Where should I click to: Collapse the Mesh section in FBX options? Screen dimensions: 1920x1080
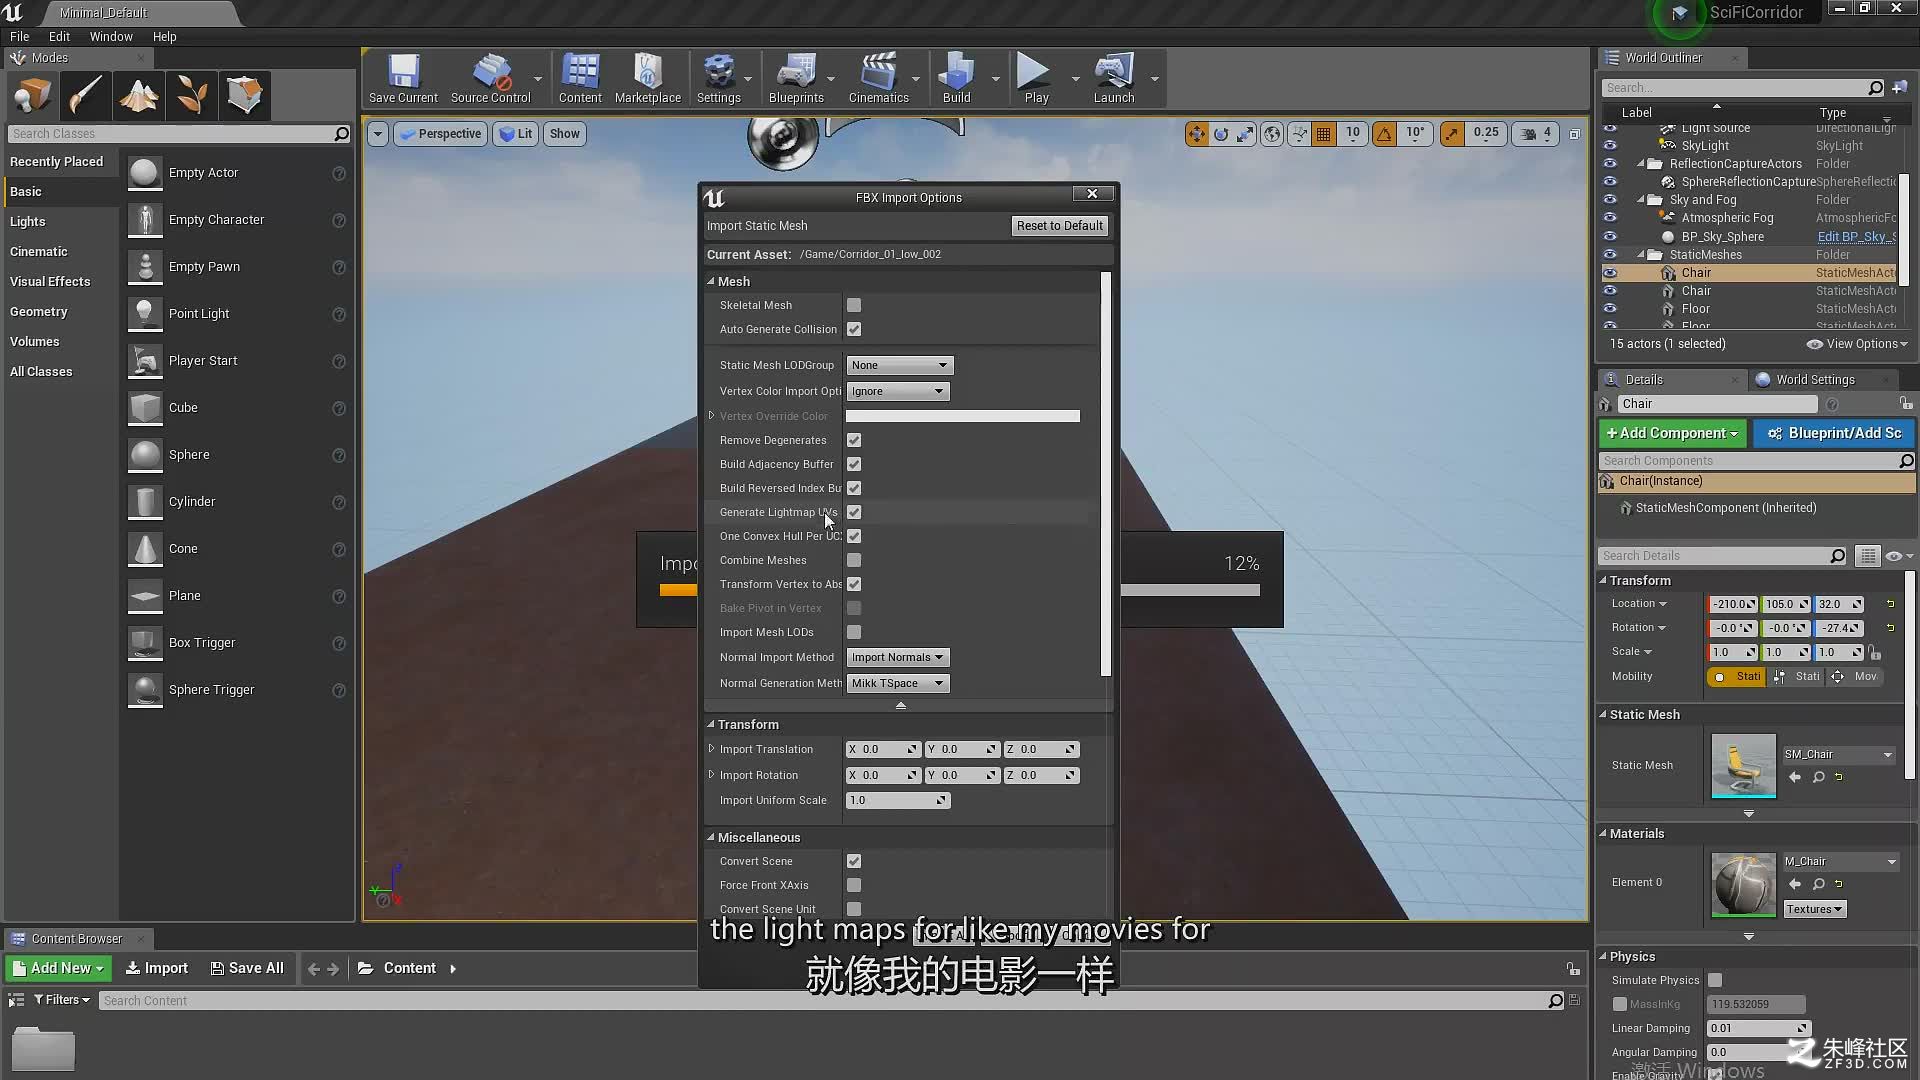[x=711, y=281]
